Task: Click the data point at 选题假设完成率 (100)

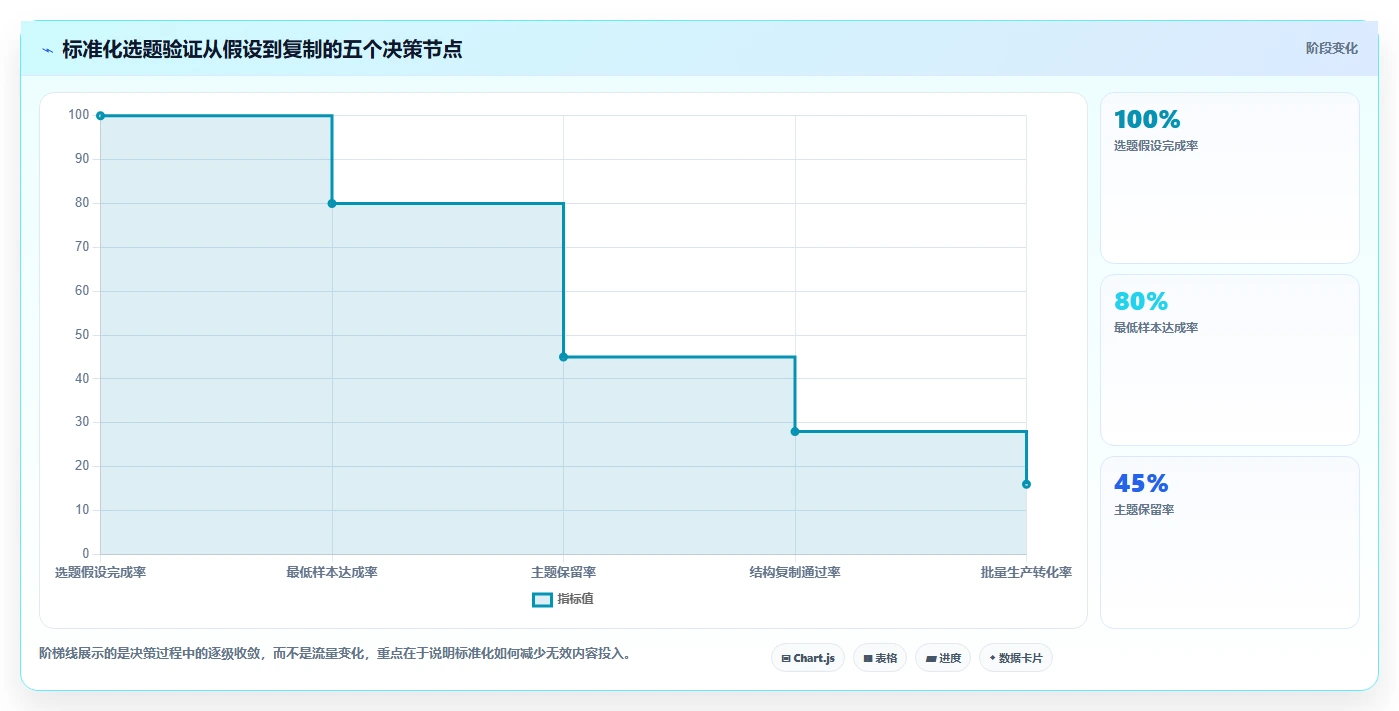Action: pos(100,116)
